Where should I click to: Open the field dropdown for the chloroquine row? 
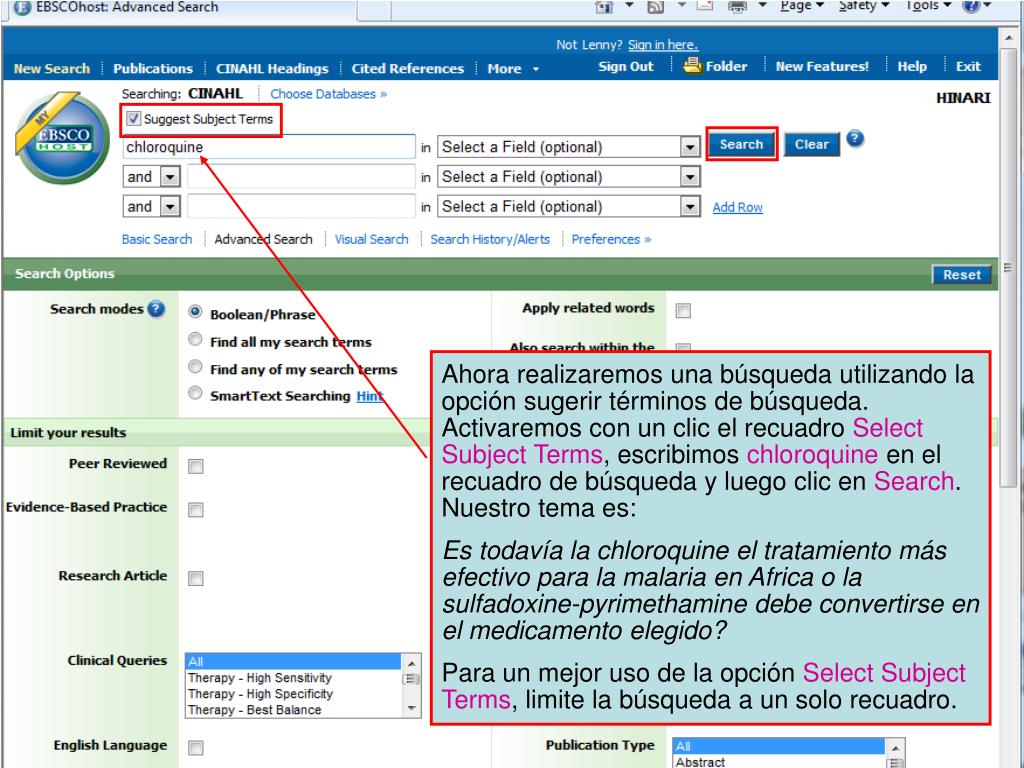pos(690,148)
